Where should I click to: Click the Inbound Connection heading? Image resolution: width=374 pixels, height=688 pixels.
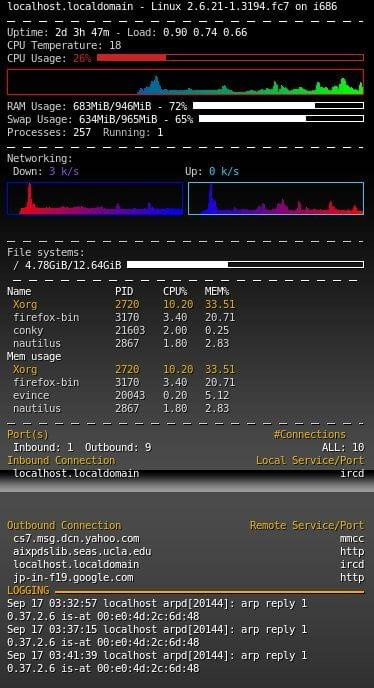pyautogui.click(x=61, y=460)
